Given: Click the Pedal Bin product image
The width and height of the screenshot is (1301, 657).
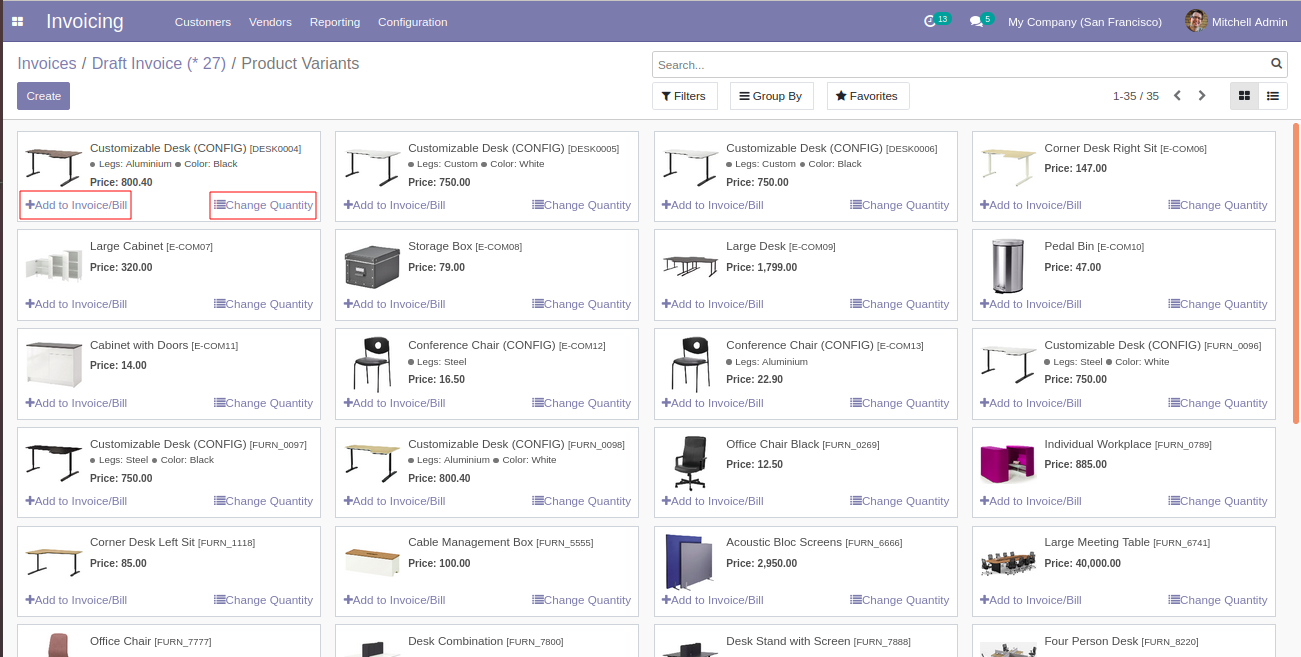Looking at the screenshot, I should 1008,266.
